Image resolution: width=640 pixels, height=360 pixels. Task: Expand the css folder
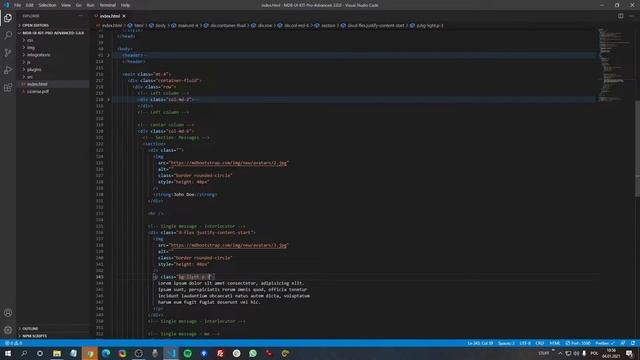pyautogui.click(x=30, y=40)
